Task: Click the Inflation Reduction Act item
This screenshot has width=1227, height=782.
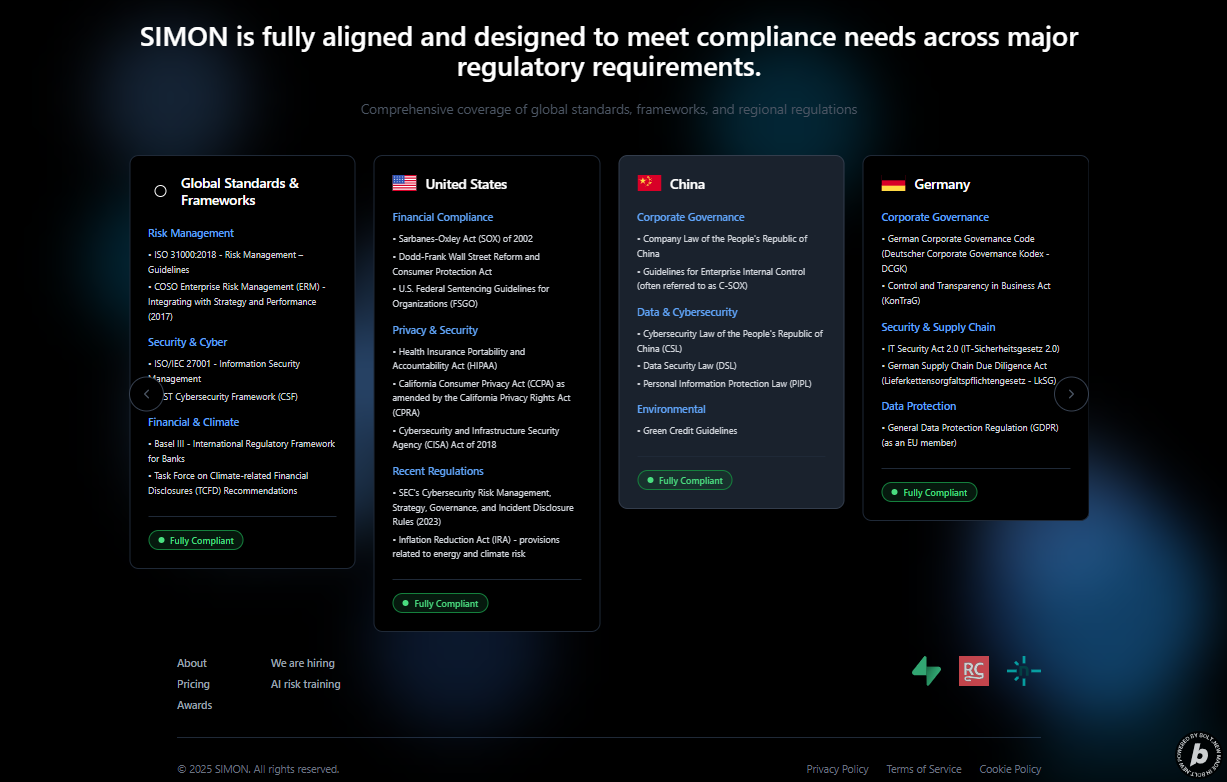Action: click(476, 546)
